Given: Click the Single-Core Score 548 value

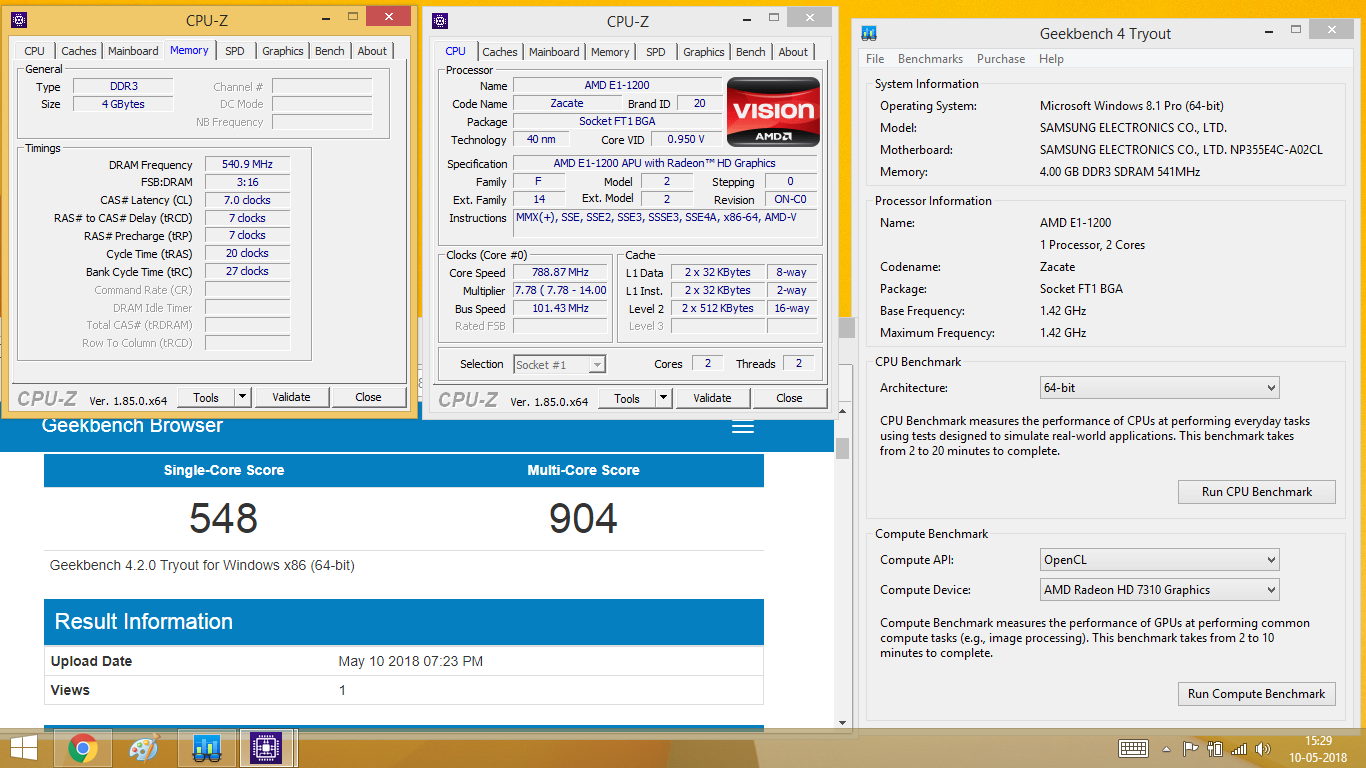Looking at the screenshot, I should tap(224, 519).
